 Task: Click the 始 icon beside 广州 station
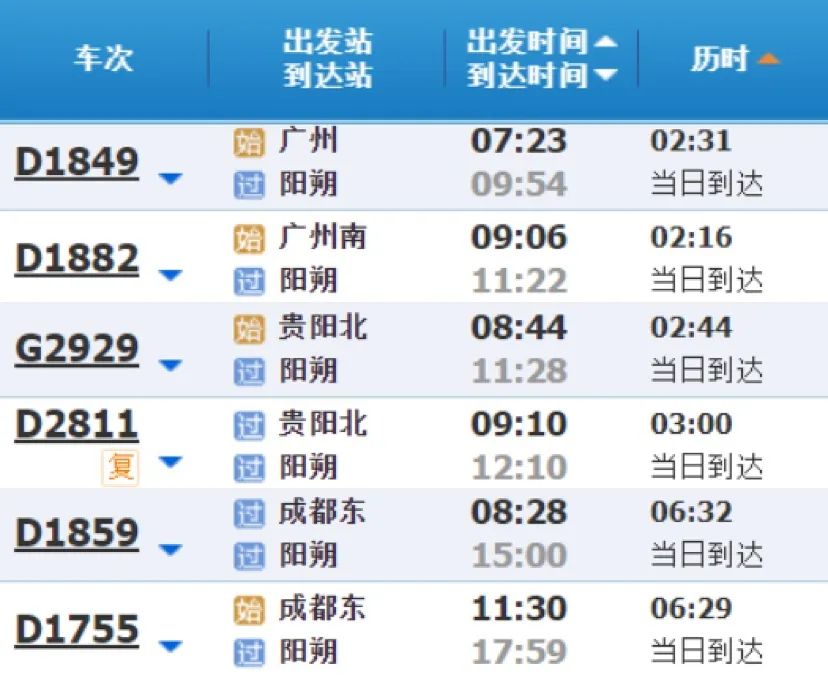(x=249, y=142)
